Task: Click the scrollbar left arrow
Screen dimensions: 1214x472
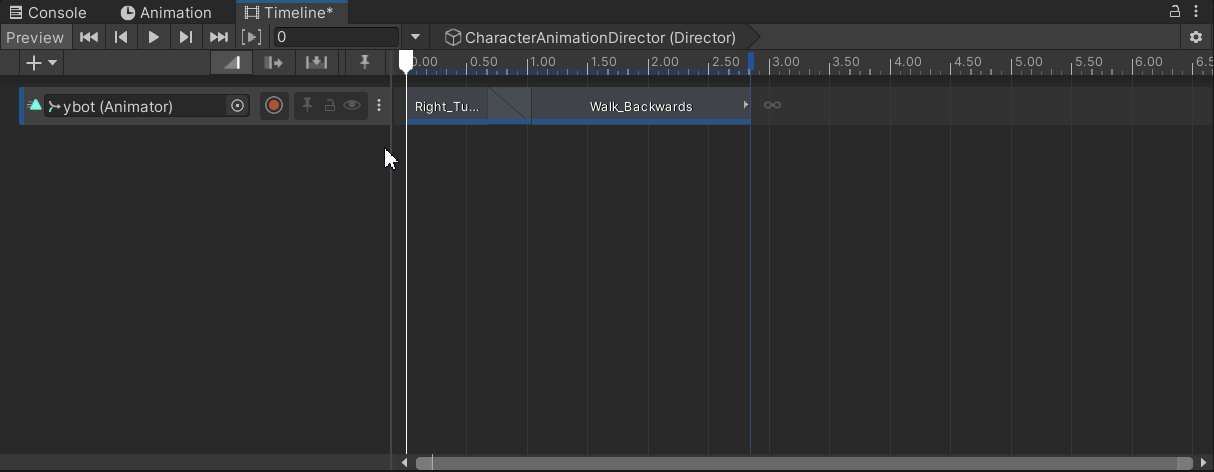Action: coord(404,463)
